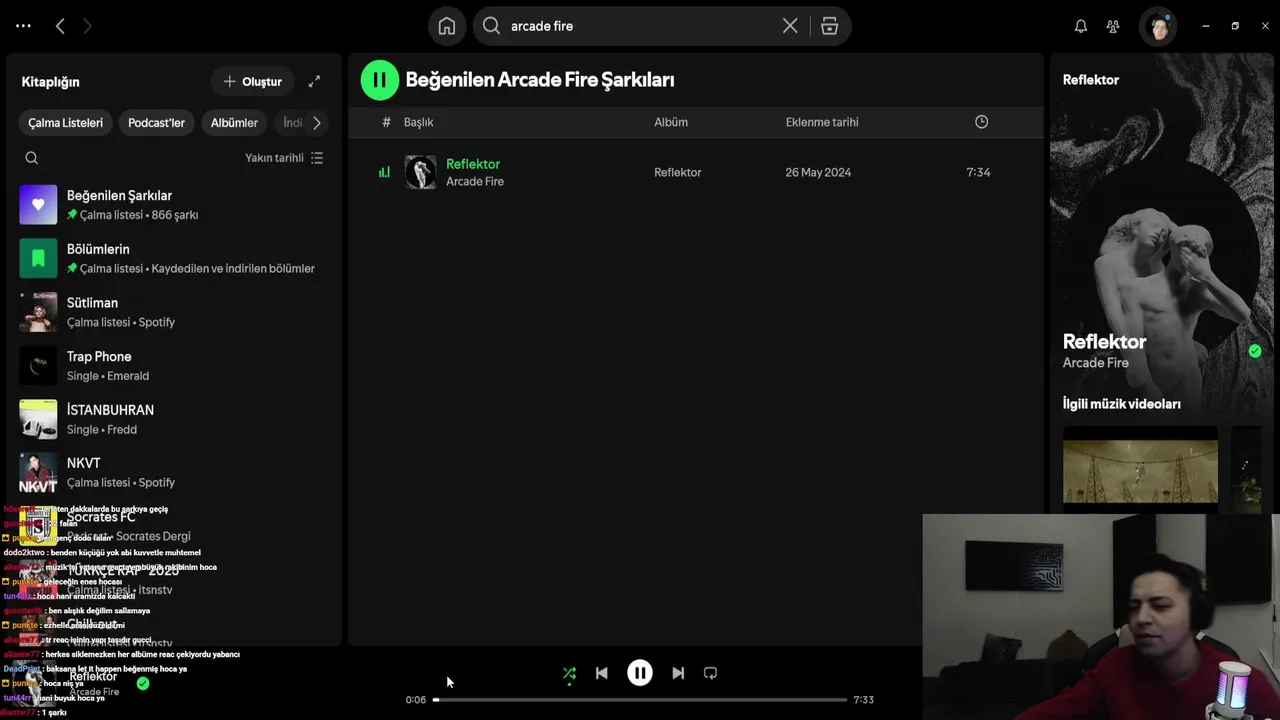Click the duration clock column icon

pos(981,122)
